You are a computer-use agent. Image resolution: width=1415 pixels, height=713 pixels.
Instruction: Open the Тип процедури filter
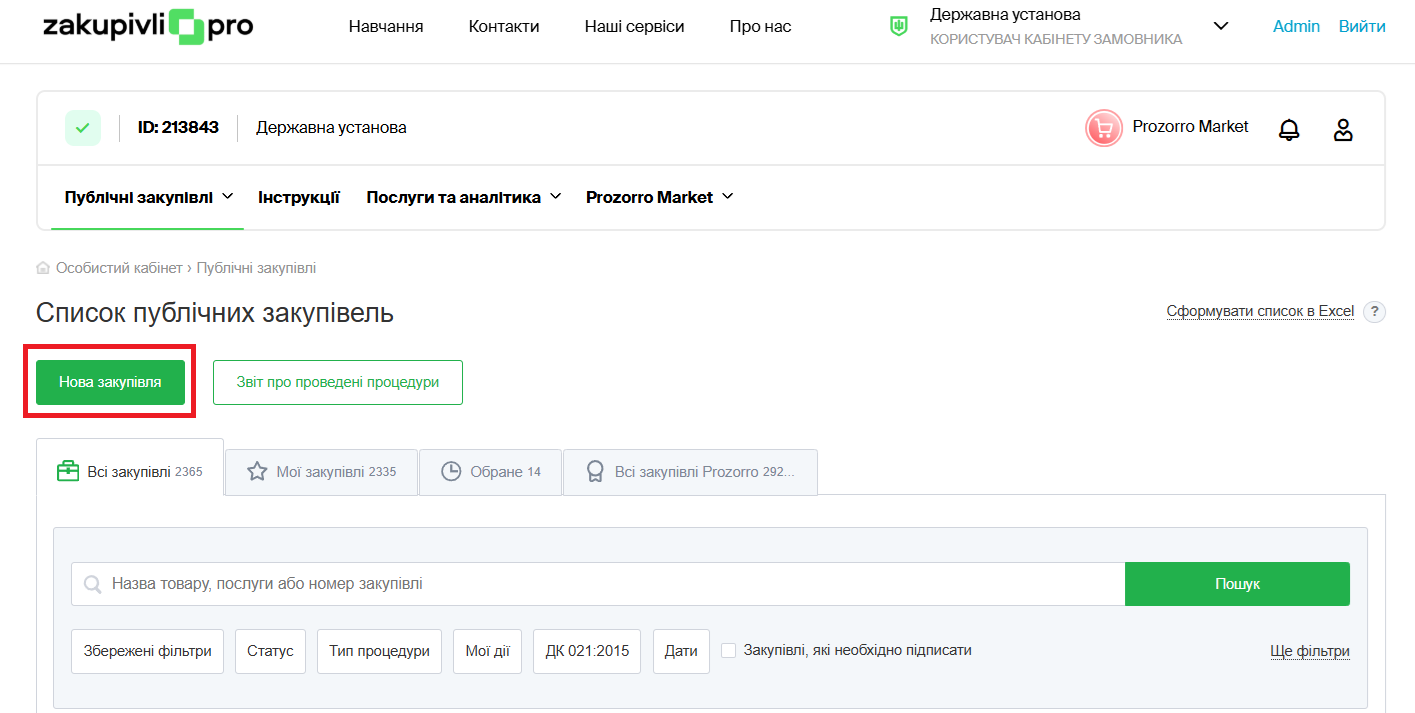click(x=379, y=651)
